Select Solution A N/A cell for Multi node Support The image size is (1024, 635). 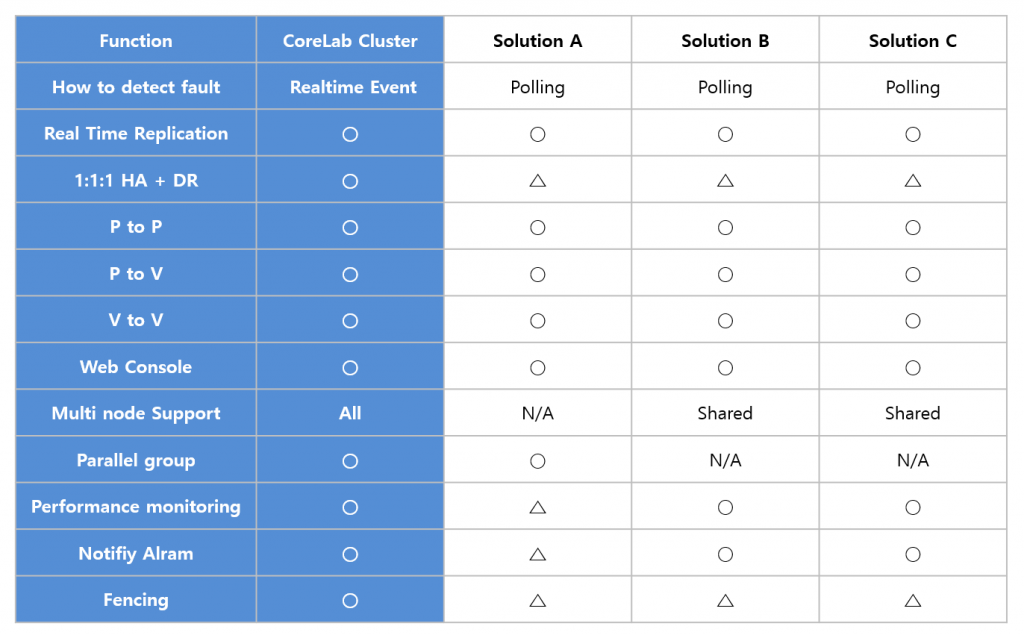click(537, 414)
